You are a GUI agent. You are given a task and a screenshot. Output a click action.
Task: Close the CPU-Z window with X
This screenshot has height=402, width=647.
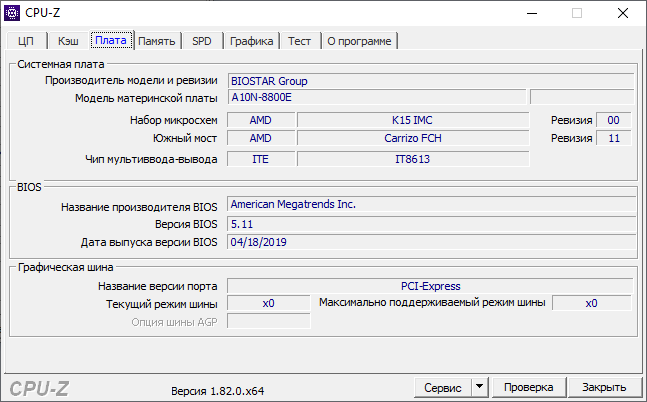(x=623, y=13)
